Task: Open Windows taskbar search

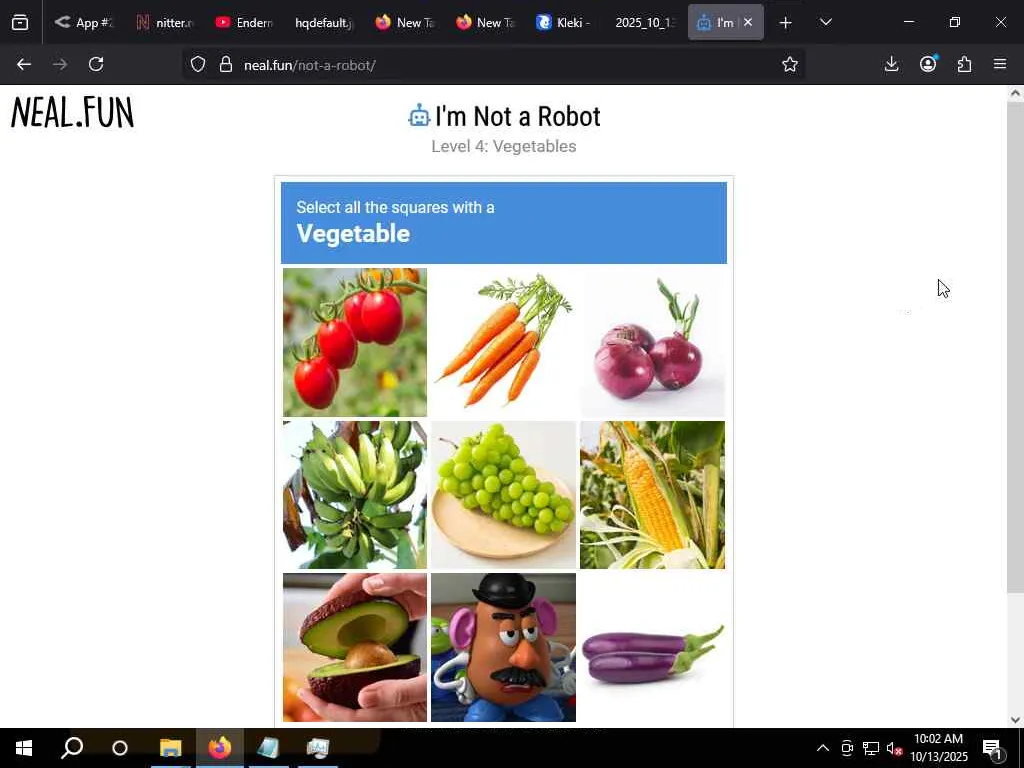Action: pyautogui.click(x=72, y=748)
